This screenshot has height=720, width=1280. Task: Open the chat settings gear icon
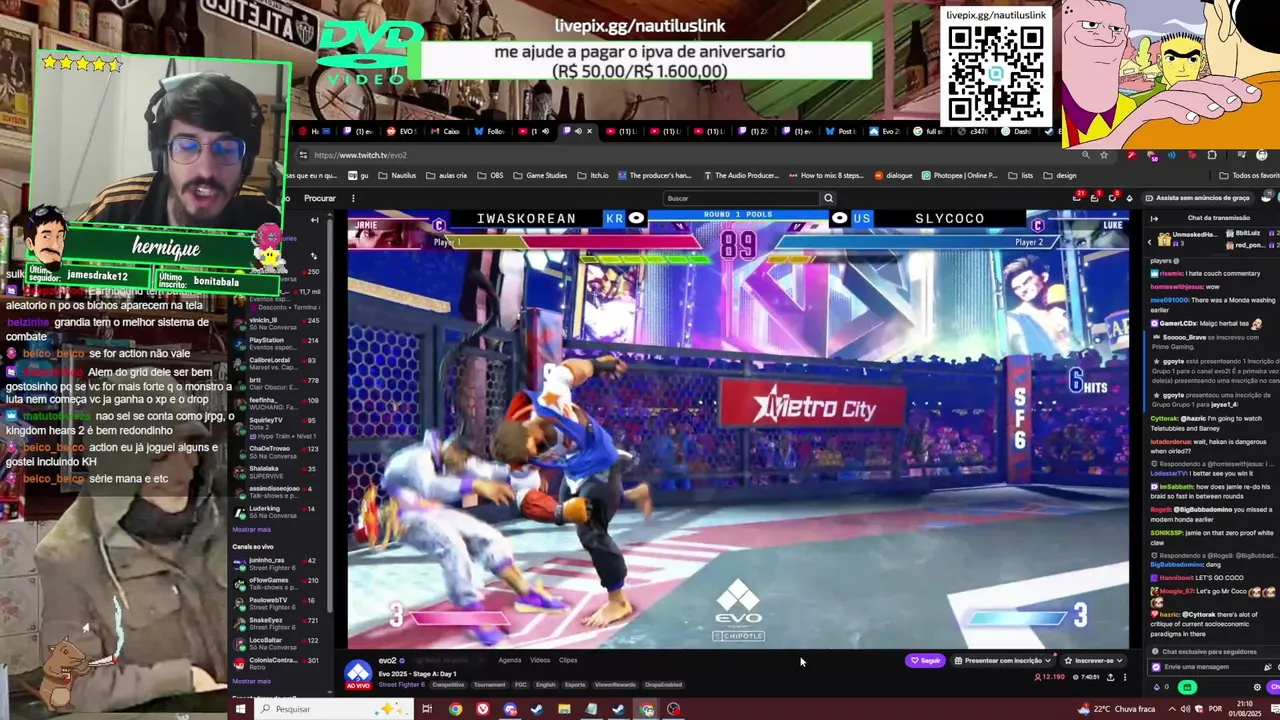(1257, 687)
